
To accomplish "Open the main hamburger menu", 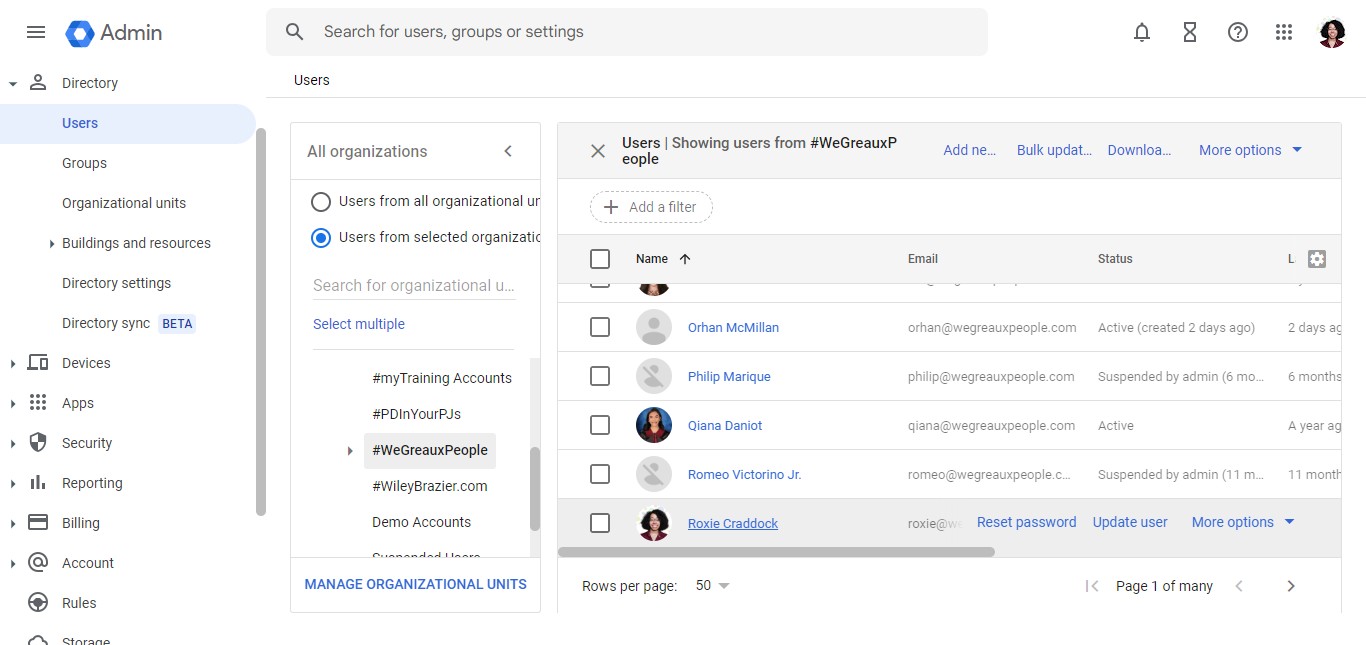I will click(36, 32).
